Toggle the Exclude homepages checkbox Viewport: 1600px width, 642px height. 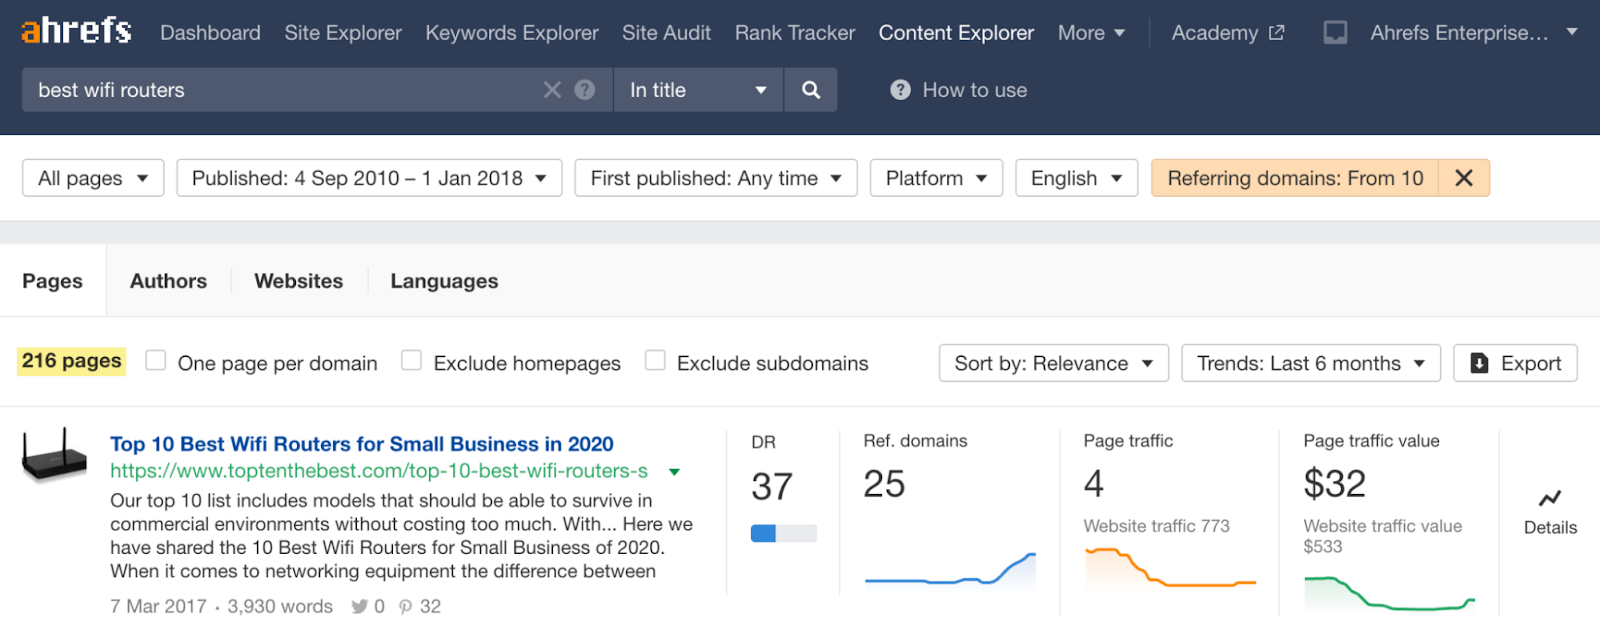point(411,361)
